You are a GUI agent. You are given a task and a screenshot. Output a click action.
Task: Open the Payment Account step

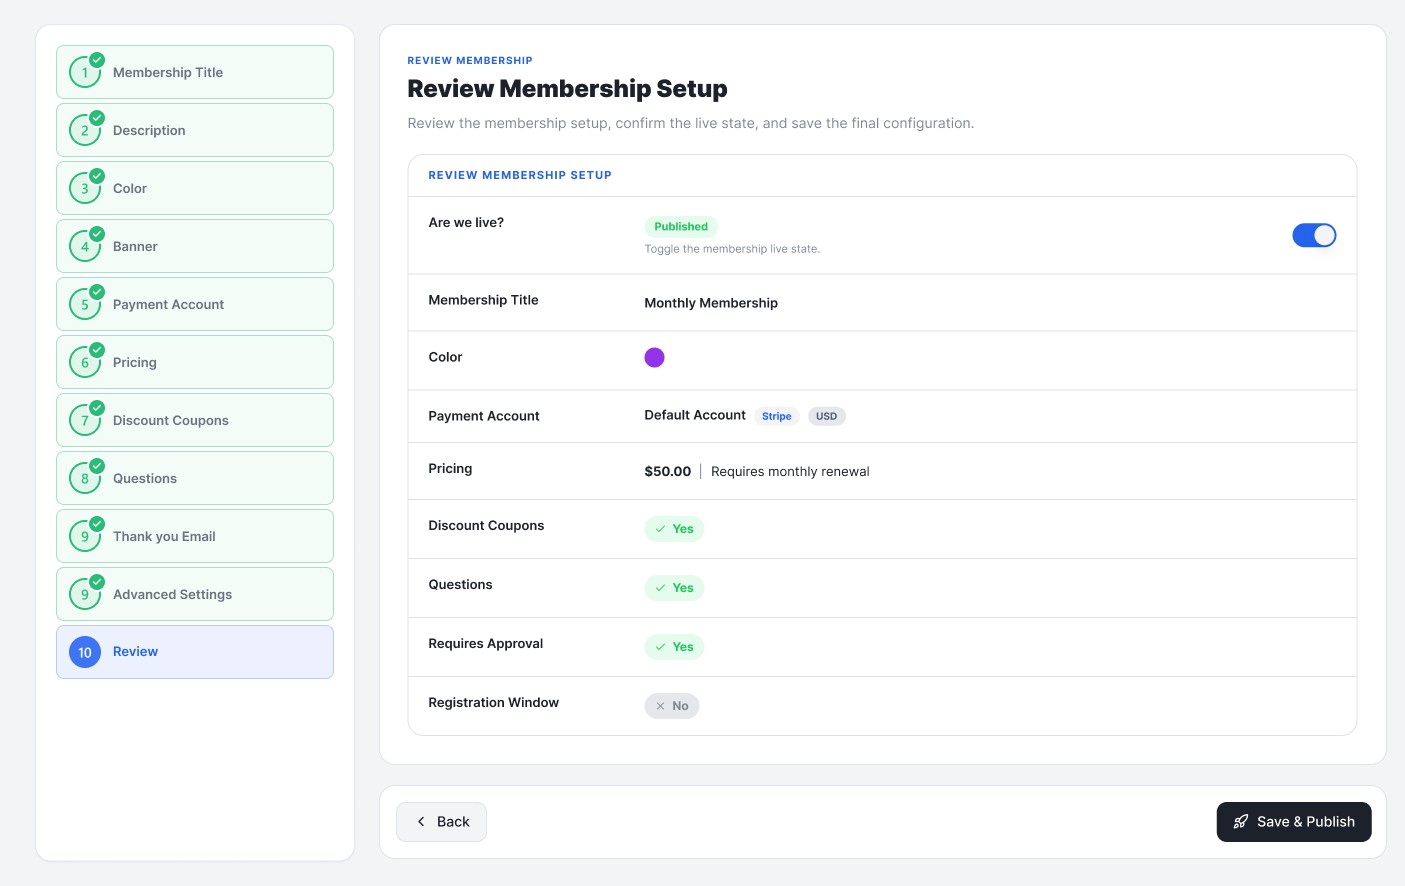click(195, 304)
